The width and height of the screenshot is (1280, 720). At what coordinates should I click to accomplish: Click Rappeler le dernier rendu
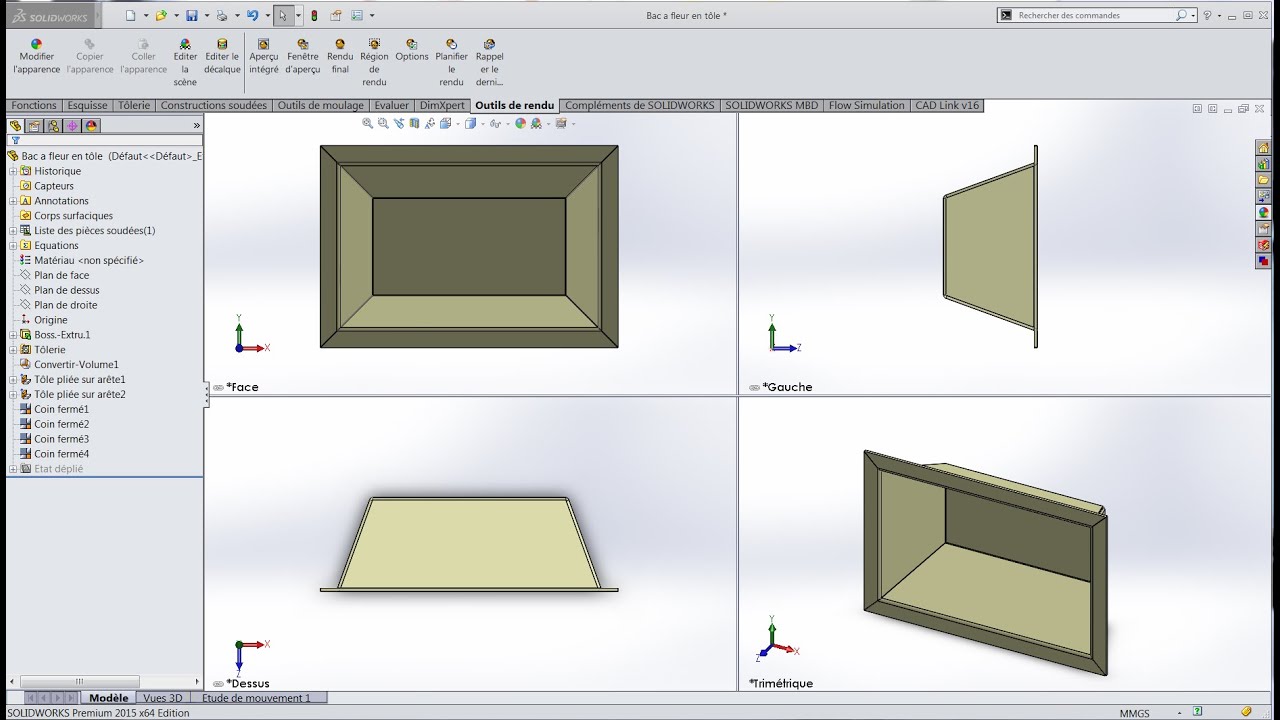[489, 63]
